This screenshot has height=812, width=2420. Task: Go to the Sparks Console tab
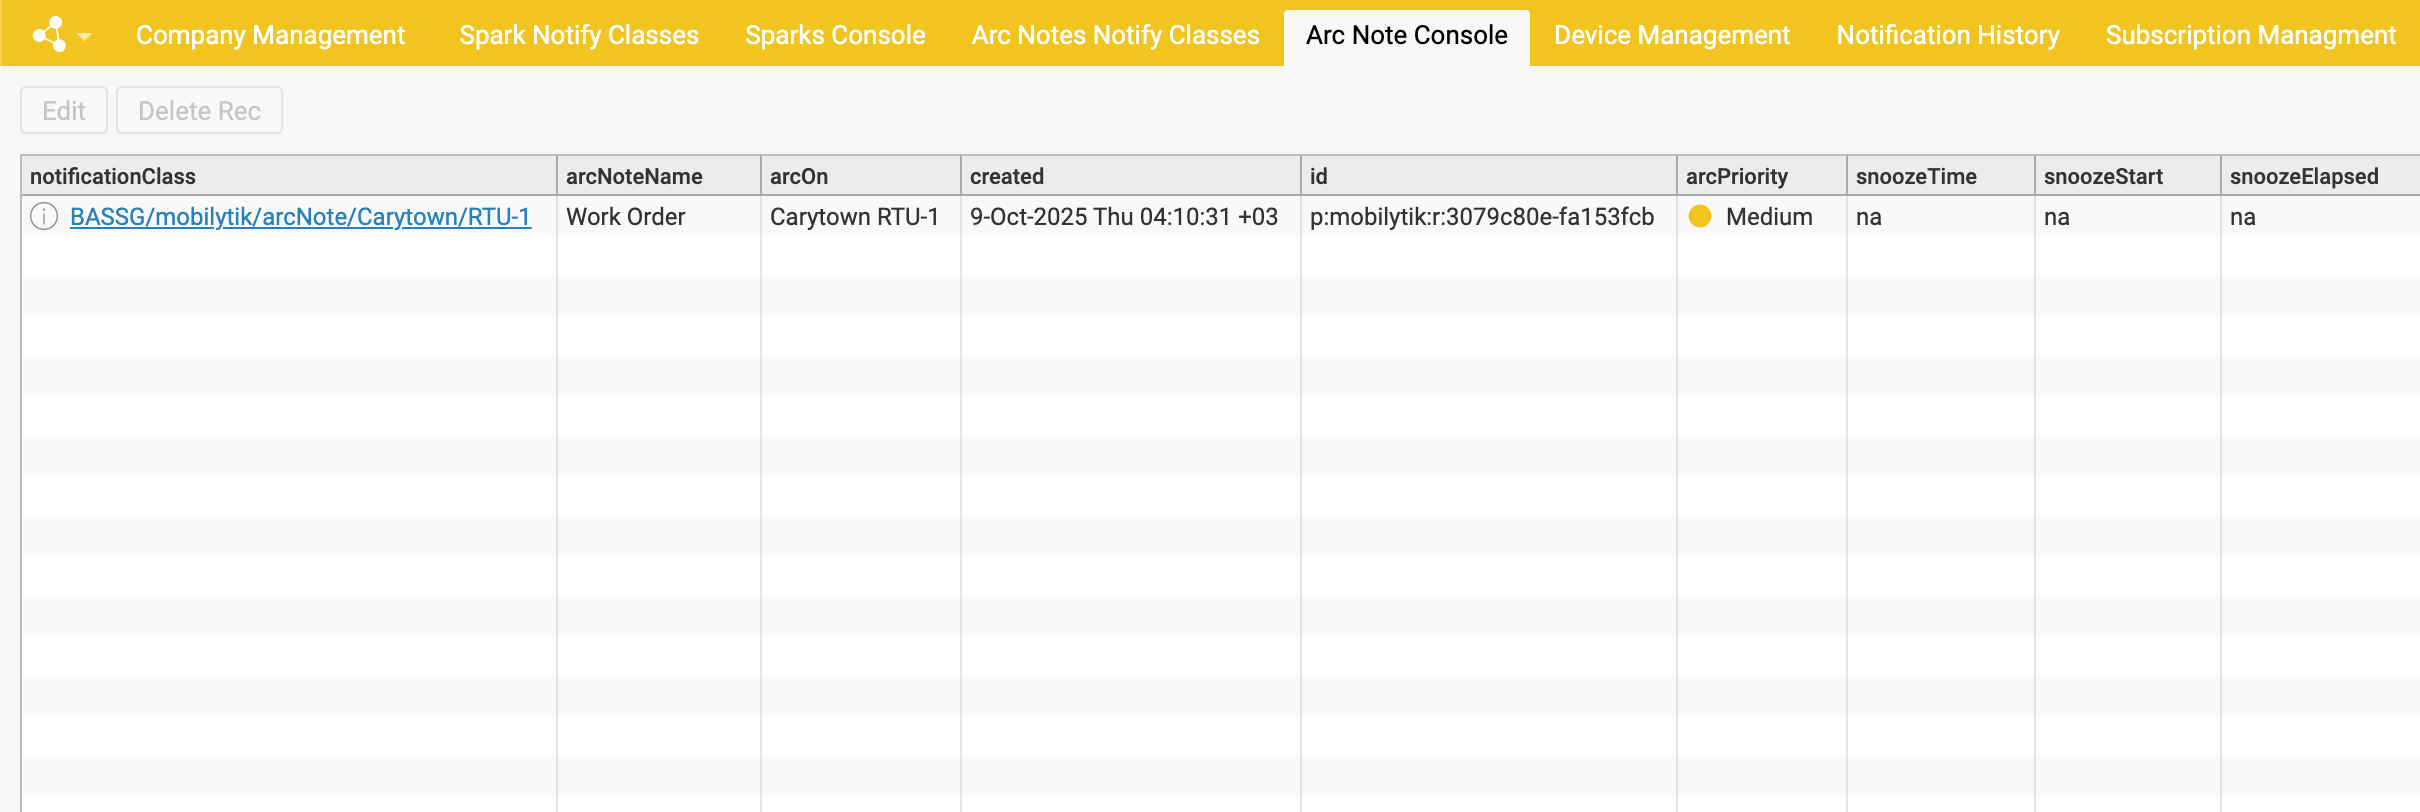tap(835, 35)
